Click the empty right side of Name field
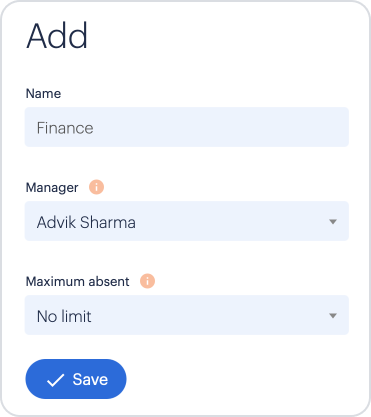Image resolution: width=371 pixels, height=417 pixels. pyautogui.click(x=267, y=127)
